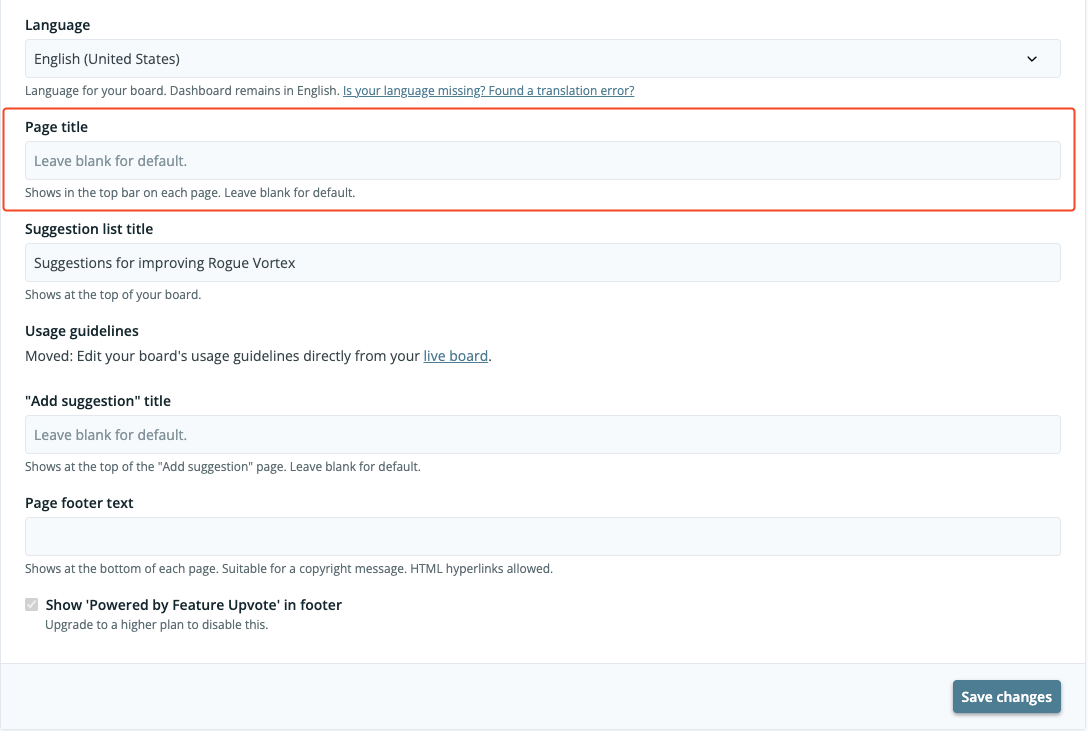Click the 'Page title' field label
The height and width of the screenshot is (731, 1088).
pyautogui.click(x=56, y=127)
